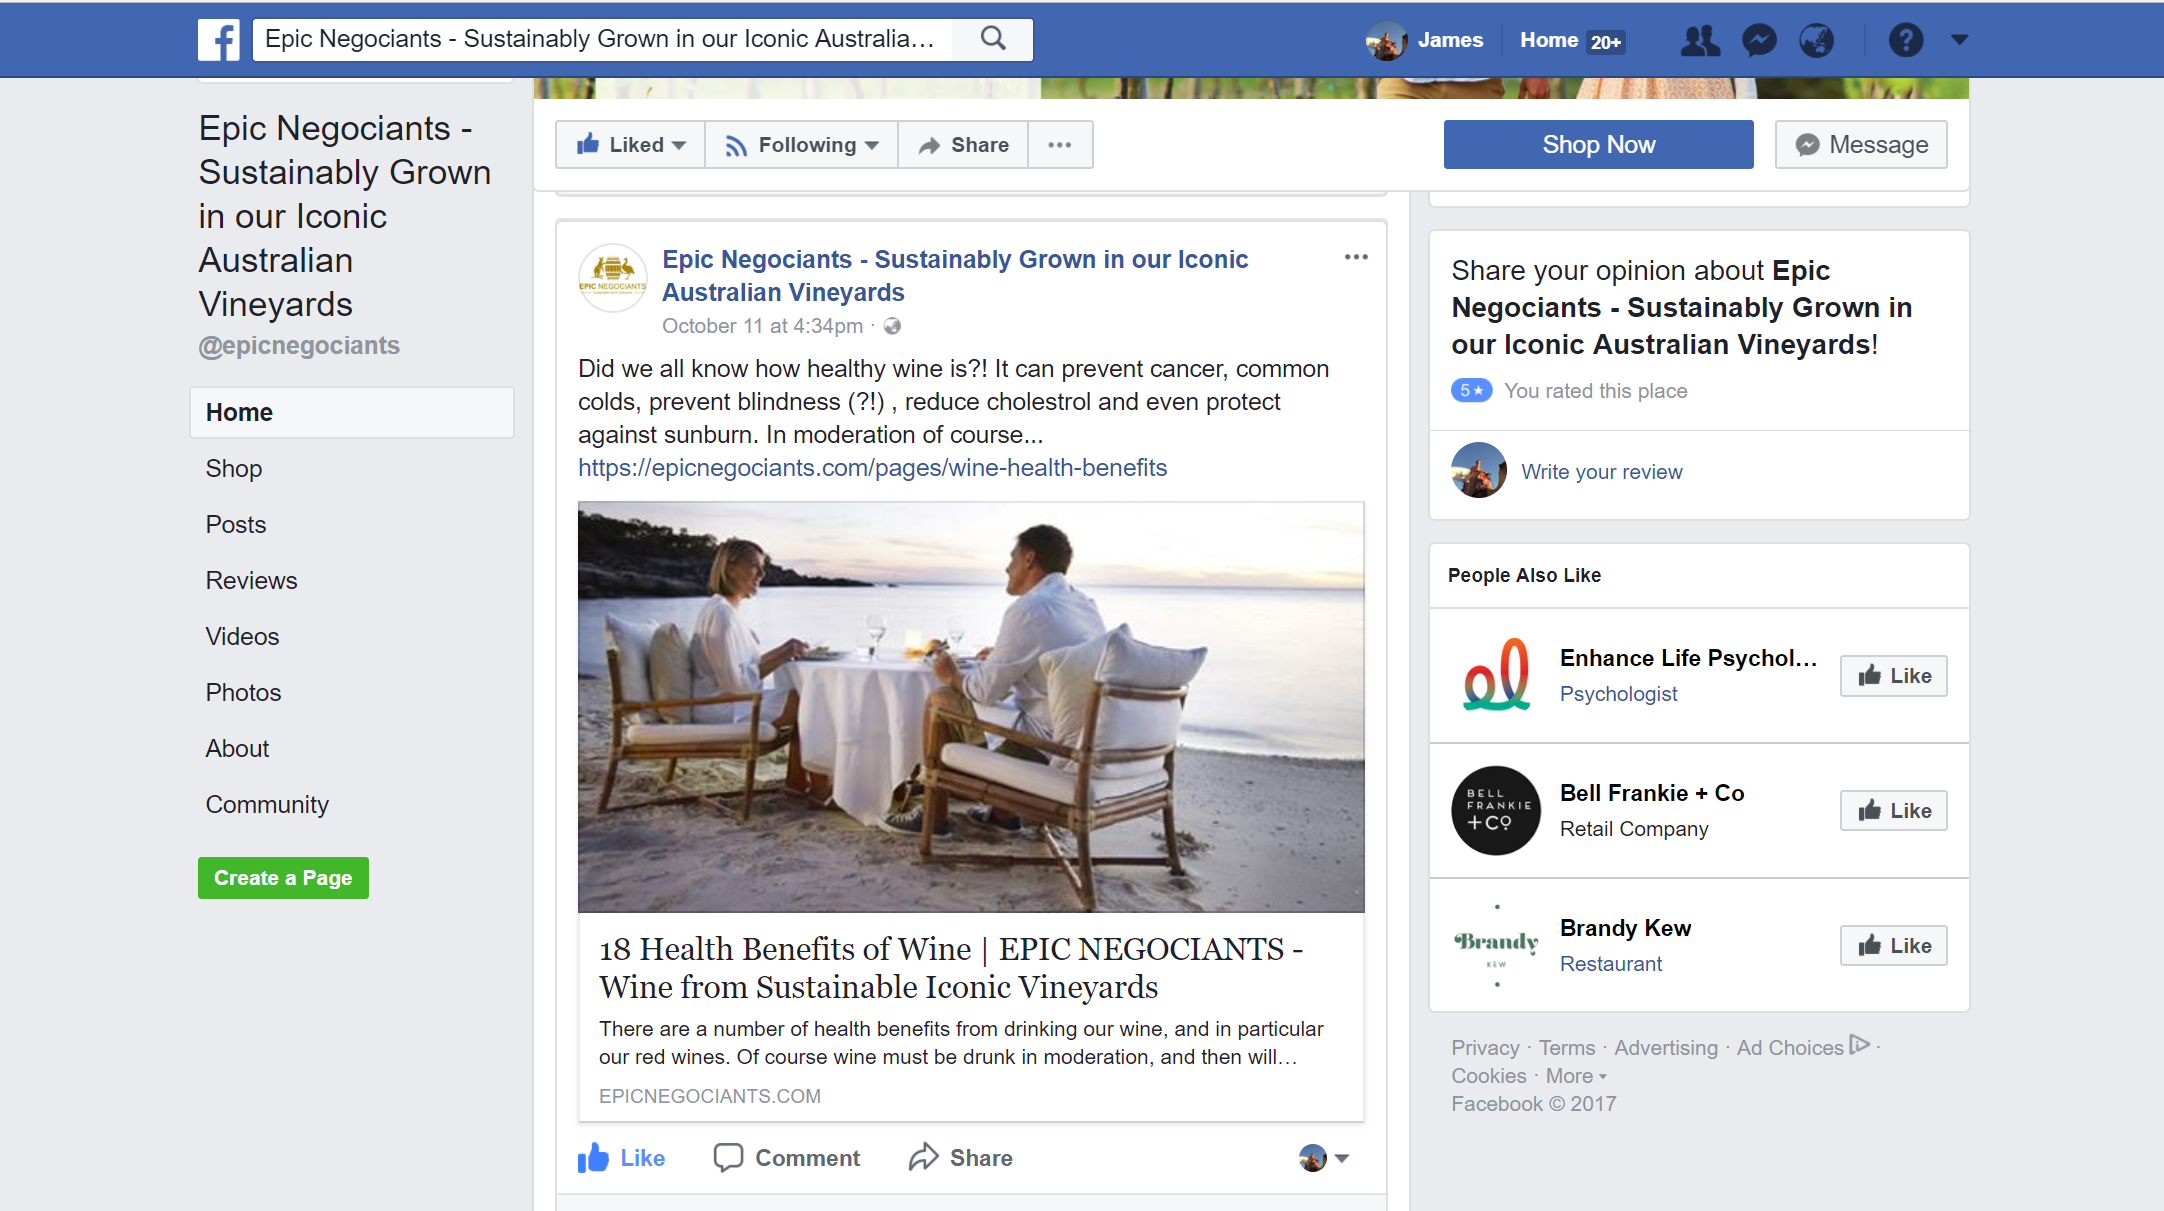
Task: Click public audience globe icon on post
Action: pyautogui.click(x=892, y=326)
